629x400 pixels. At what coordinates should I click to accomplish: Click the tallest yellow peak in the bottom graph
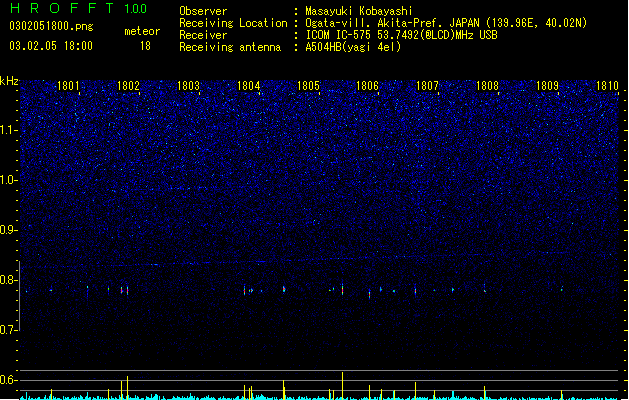342,385
